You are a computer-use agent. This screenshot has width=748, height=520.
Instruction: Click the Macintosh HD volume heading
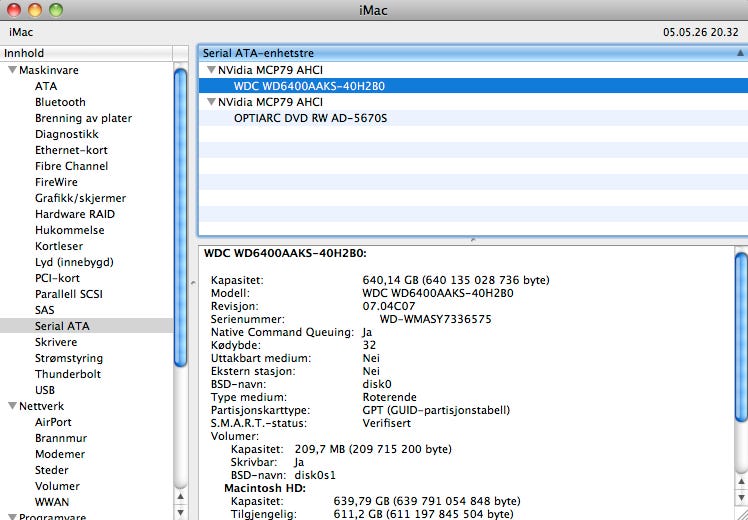(x=265, y=488)
